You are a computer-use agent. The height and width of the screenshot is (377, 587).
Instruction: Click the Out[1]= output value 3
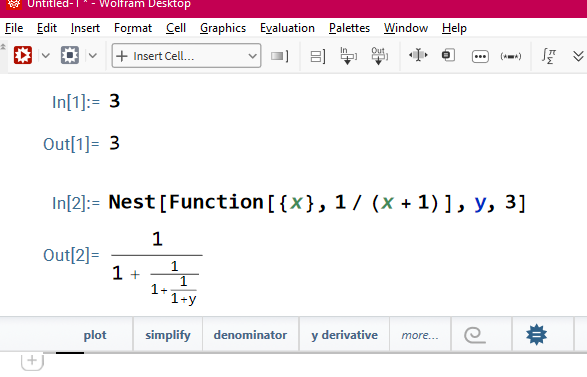tap(115, 143)
